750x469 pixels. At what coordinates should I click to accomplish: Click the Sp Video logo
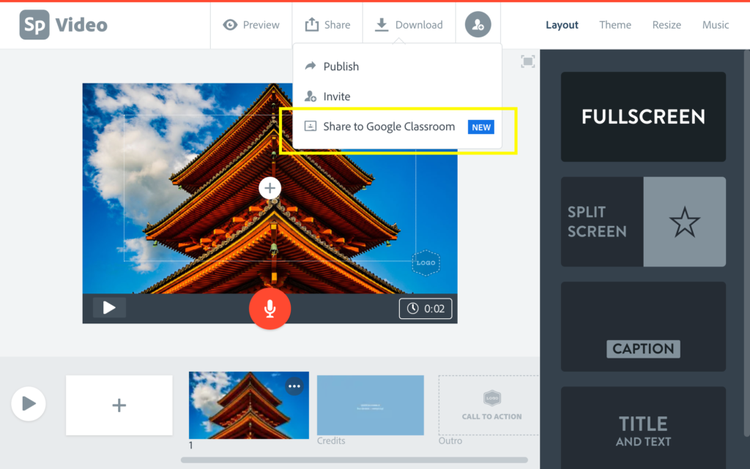63,25
